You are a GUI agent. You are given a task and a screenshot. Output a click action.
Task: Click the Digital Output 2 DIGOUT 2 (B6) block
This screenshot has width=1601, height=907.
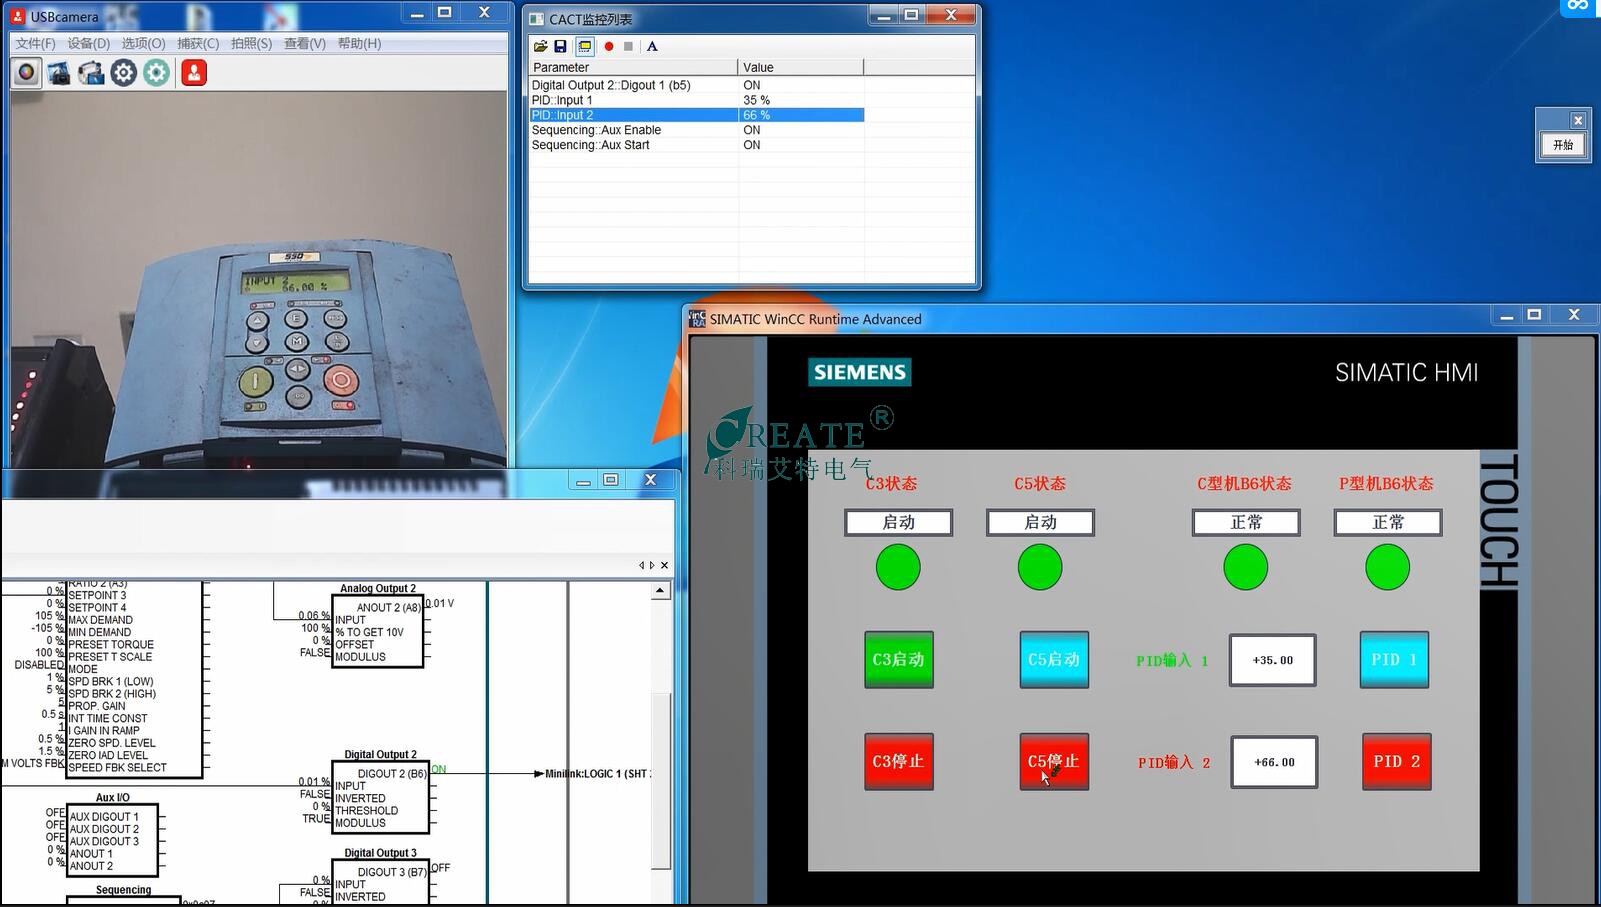point(380,797)
